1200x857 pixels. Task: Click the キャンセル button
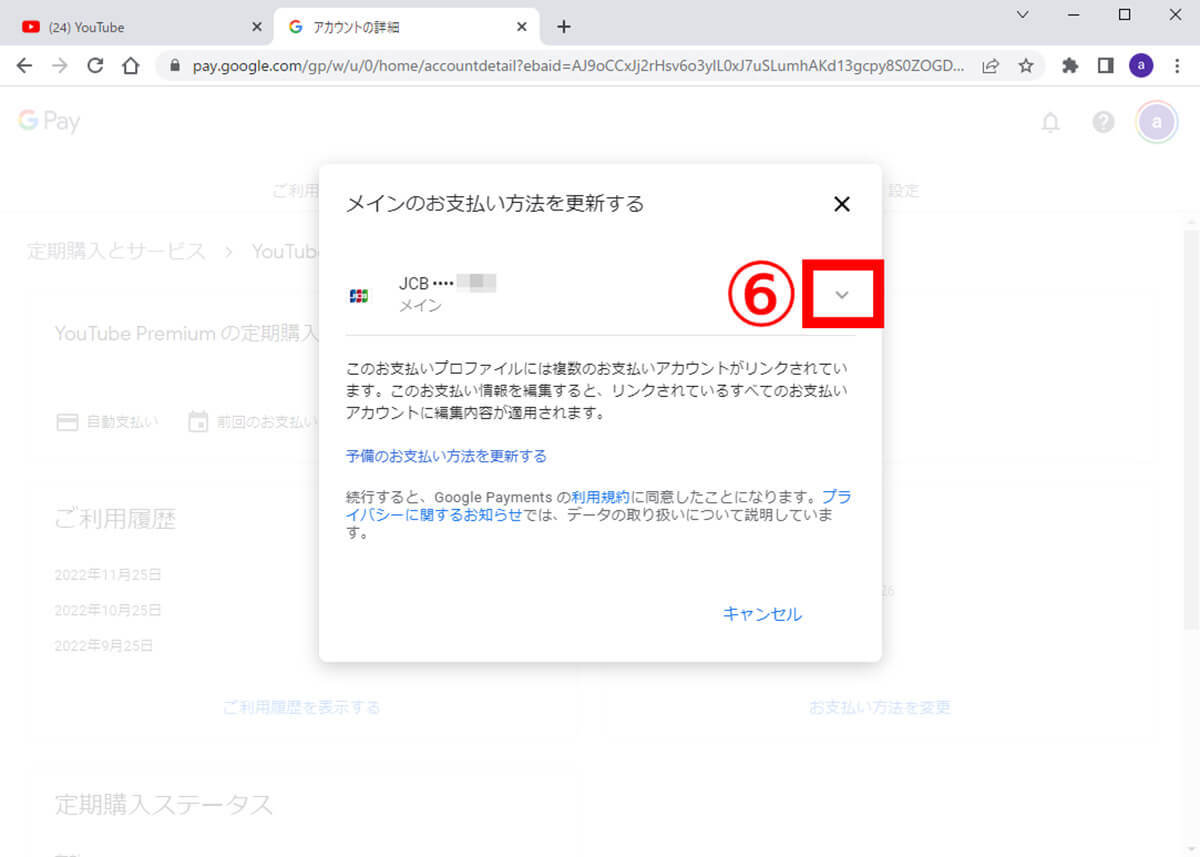coord(762,614)
